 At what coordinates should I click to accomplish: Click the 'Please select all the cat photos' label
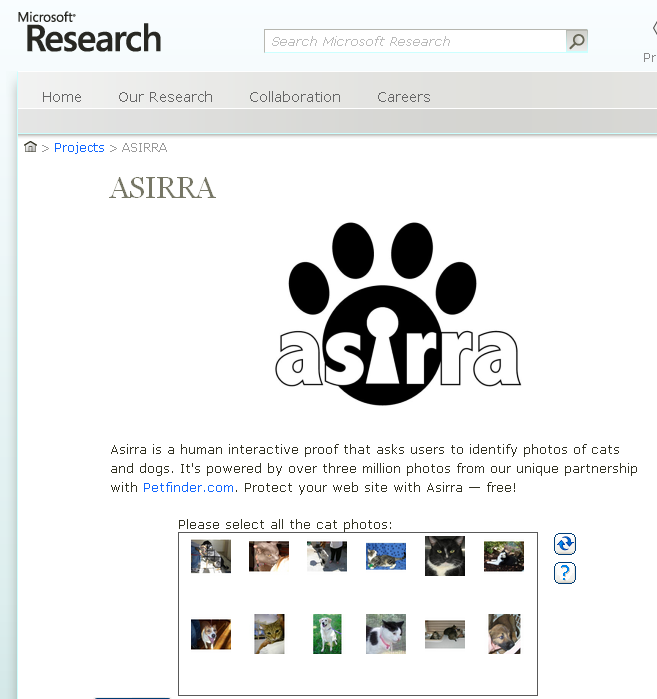pos(285,524)
